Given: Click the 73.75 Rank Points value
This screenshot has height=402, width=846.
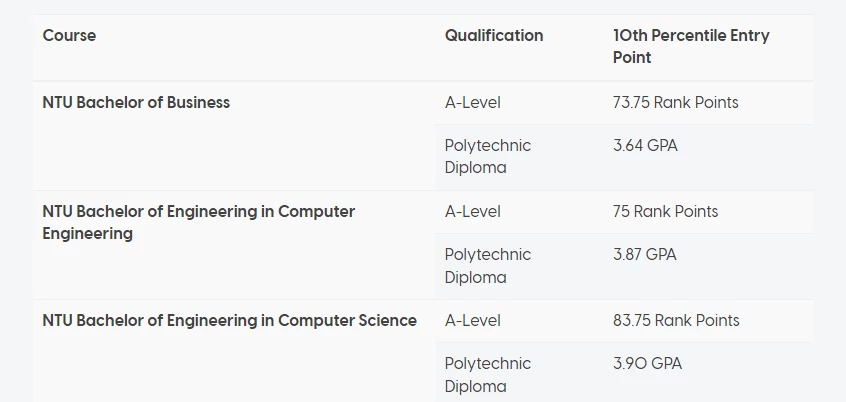Looking at the screenshot, I should pyautogui.click(x=676, y=103).
